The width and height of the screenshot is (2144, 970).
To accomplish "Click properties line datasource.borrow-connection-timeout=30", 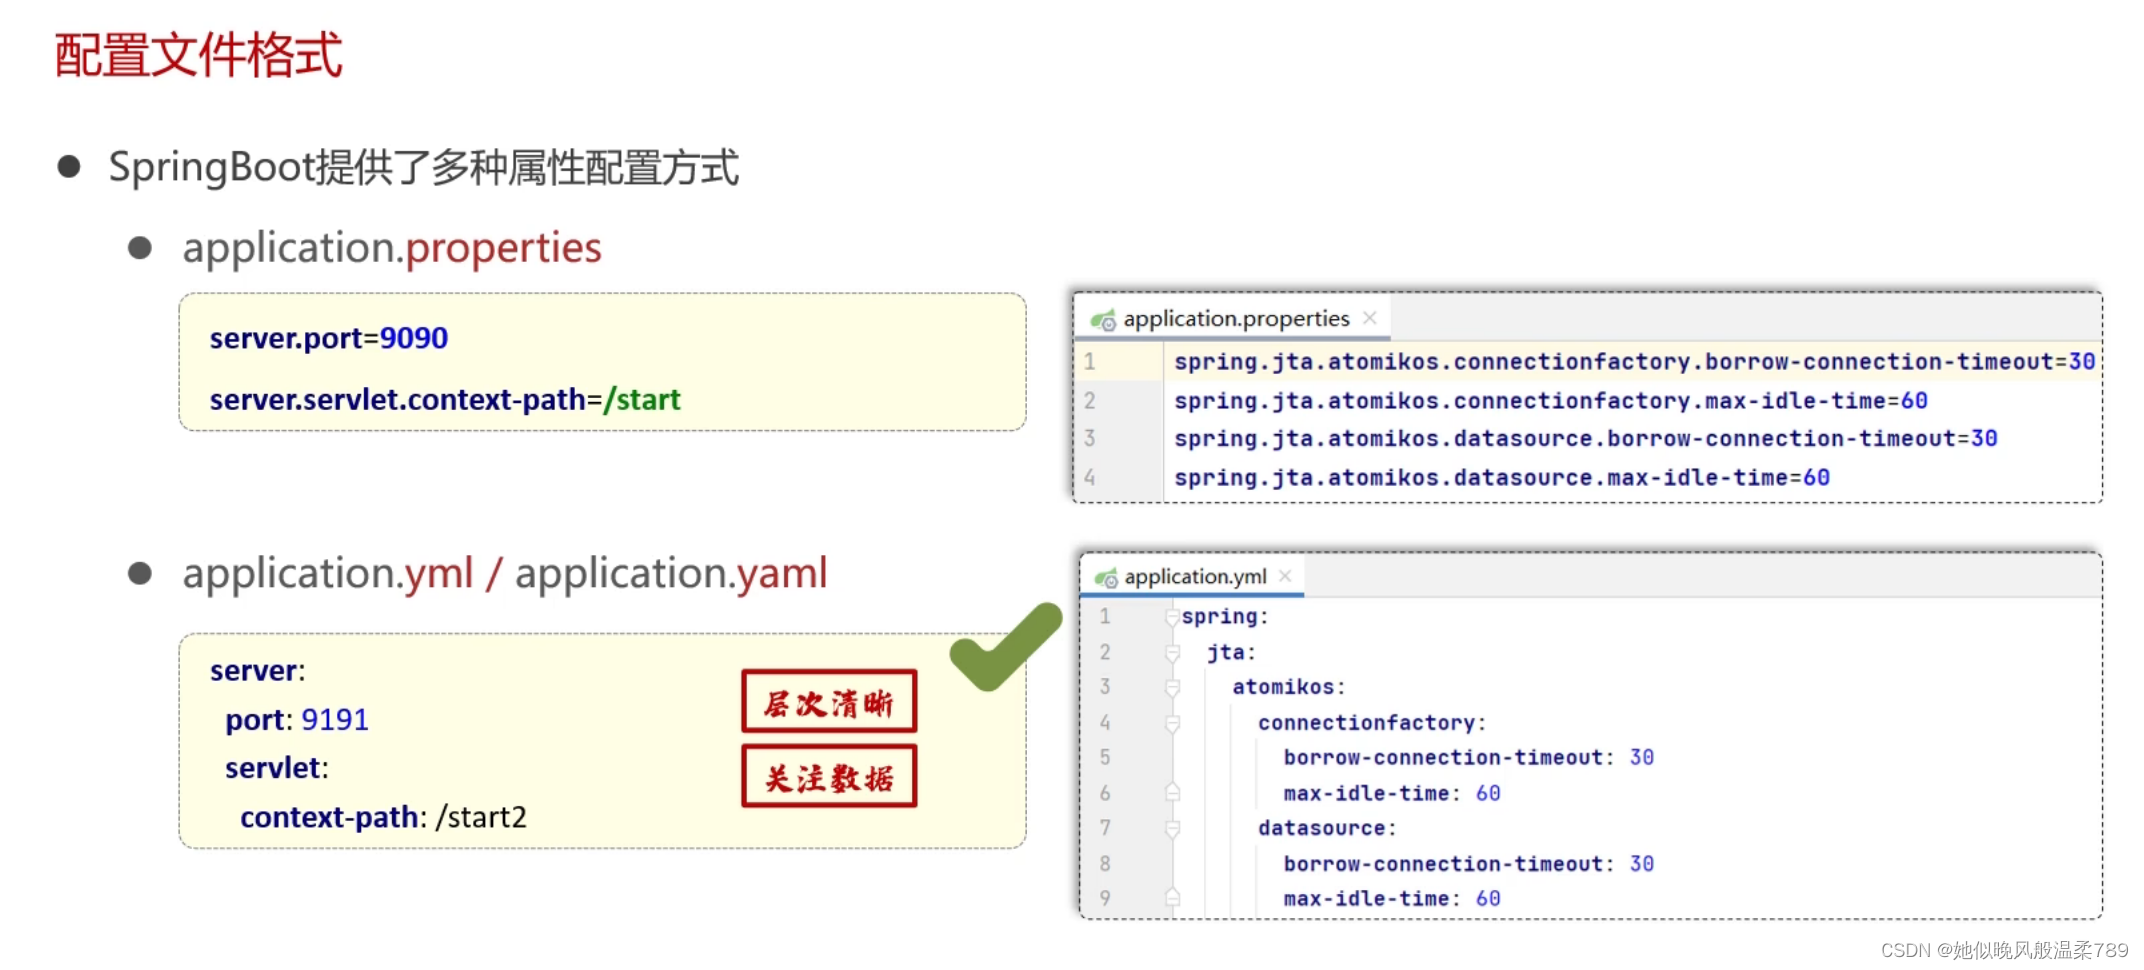I will point(1585,439).
